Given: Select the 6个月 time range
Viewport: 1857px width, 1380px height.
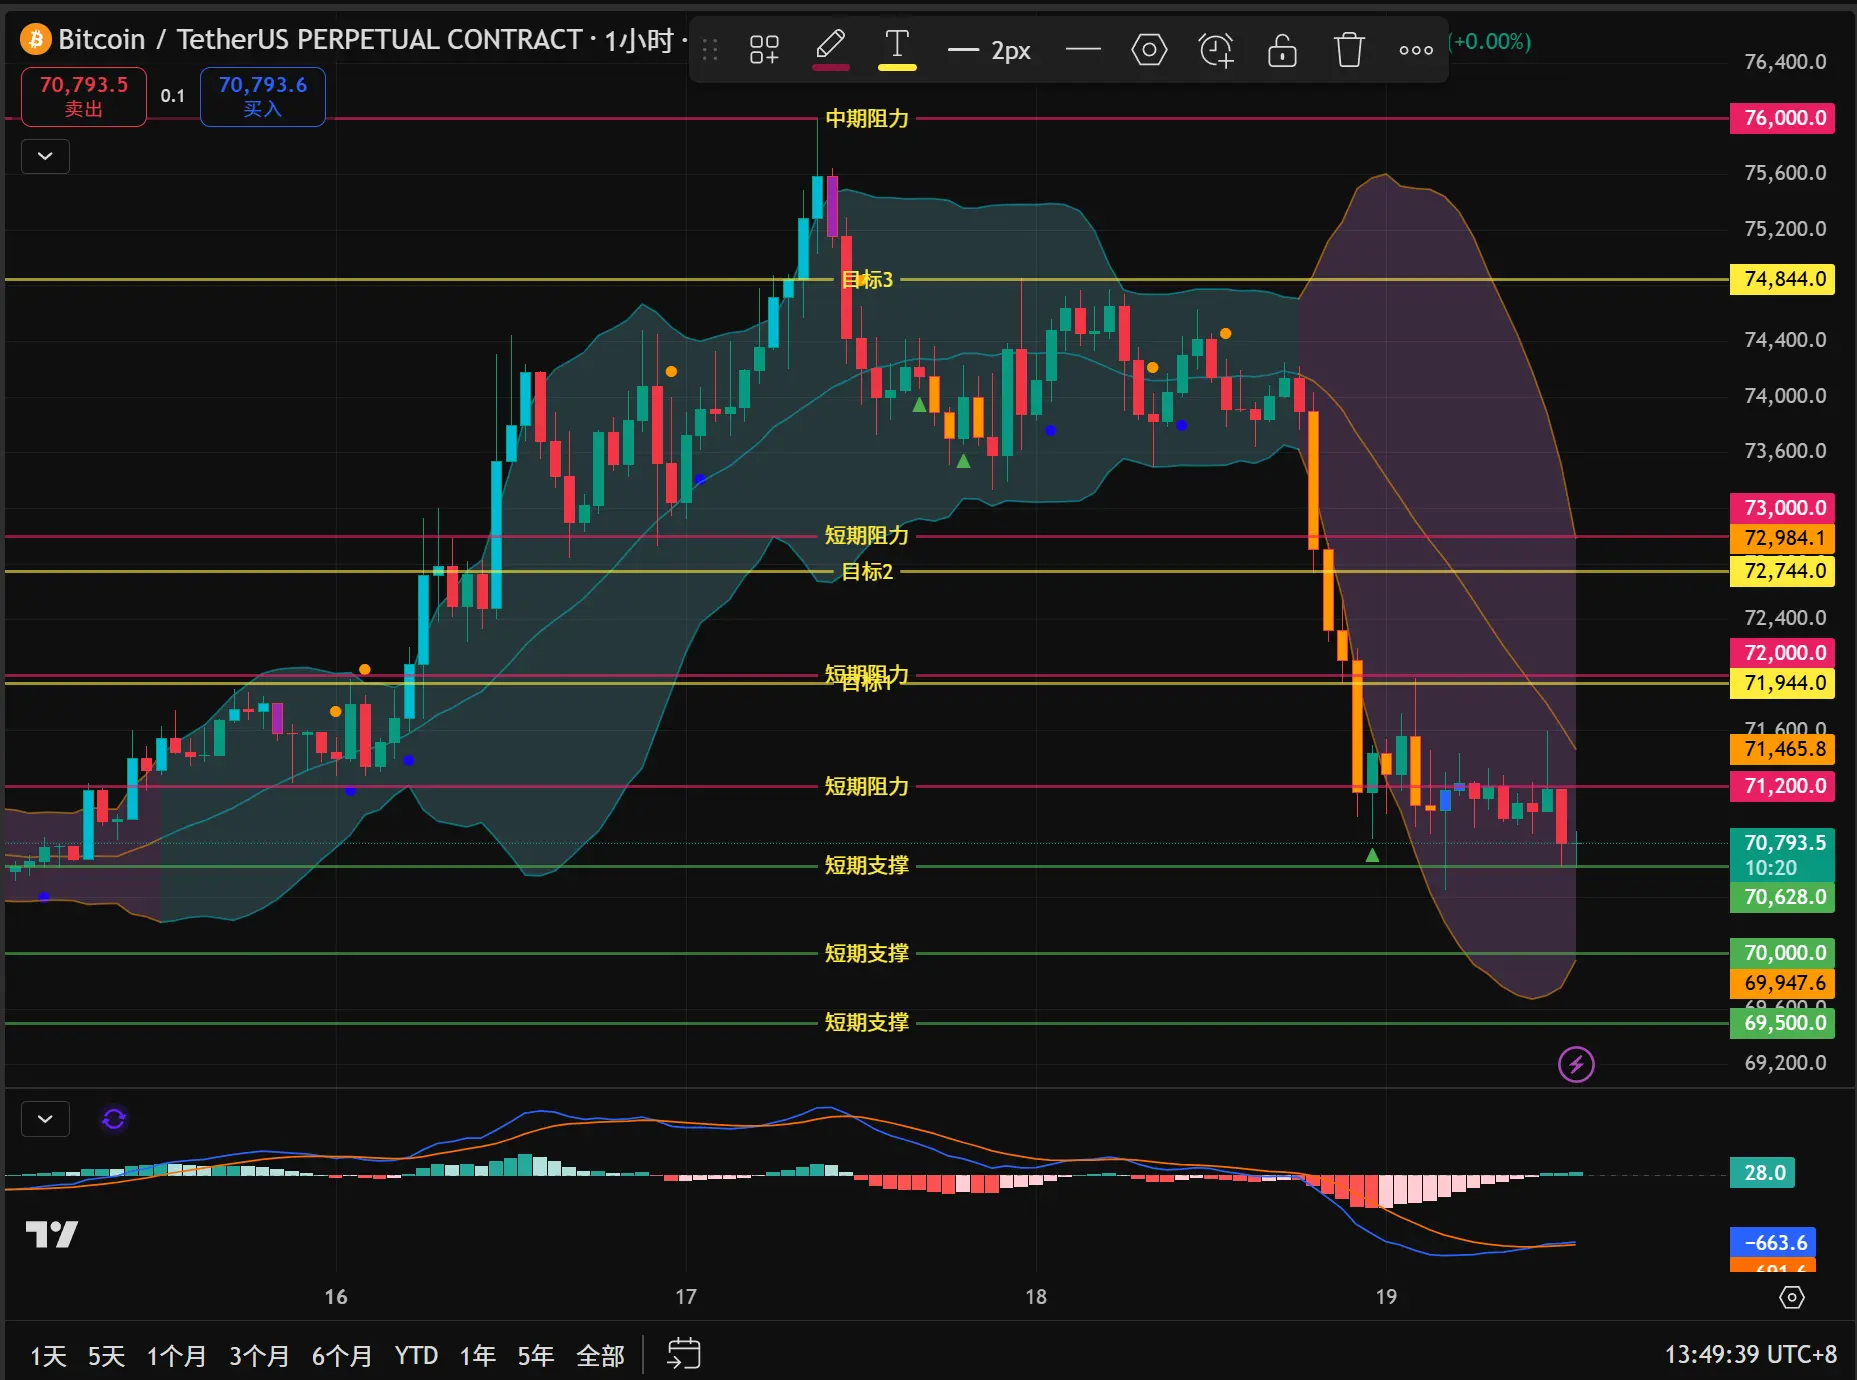Looking at the screenshot, I should click(341, 1356).
